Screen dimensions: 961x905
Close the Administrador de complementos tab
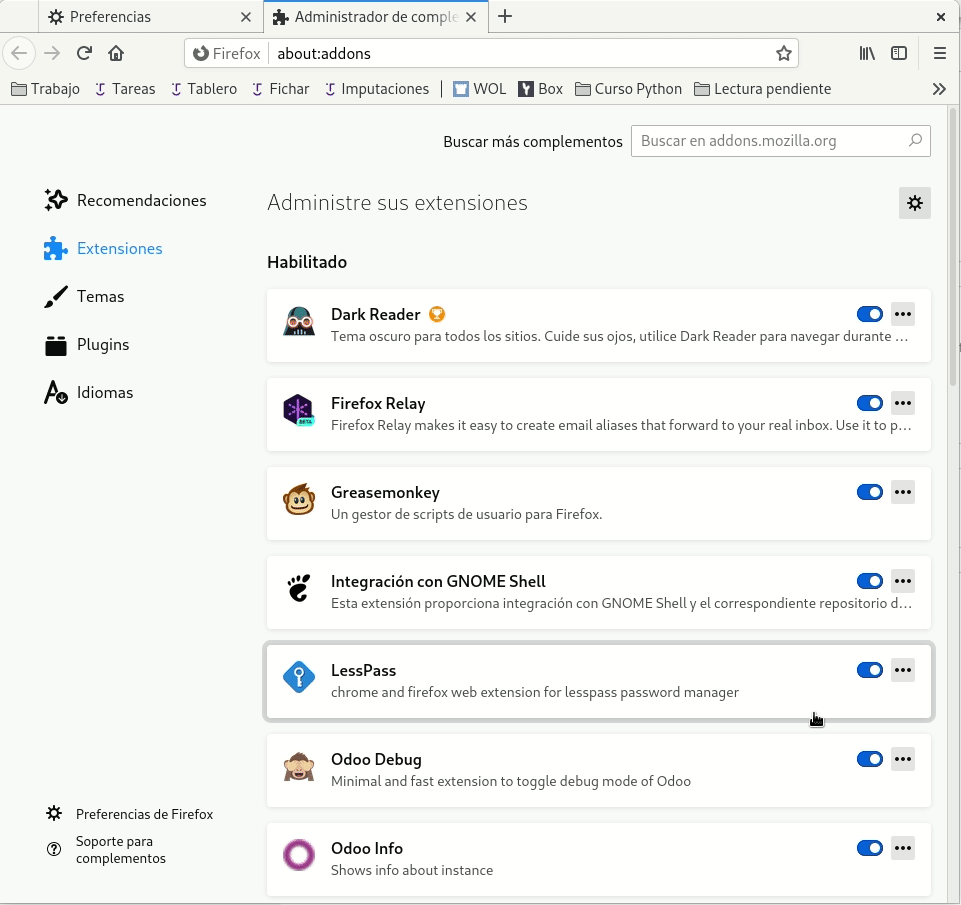[471, 17]
